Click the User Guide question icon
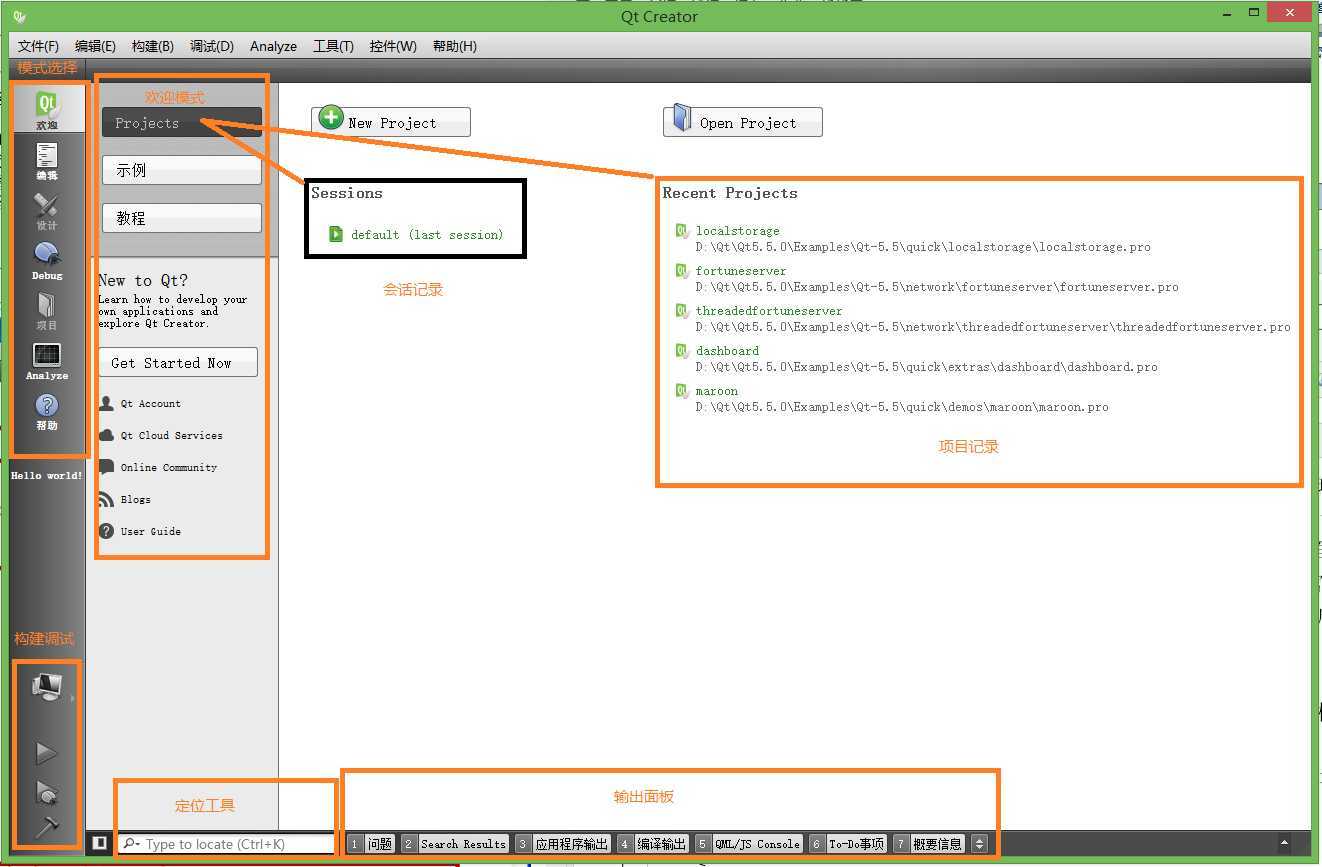The width and height of the screenshot is (1322, 867). coord(106,531)
